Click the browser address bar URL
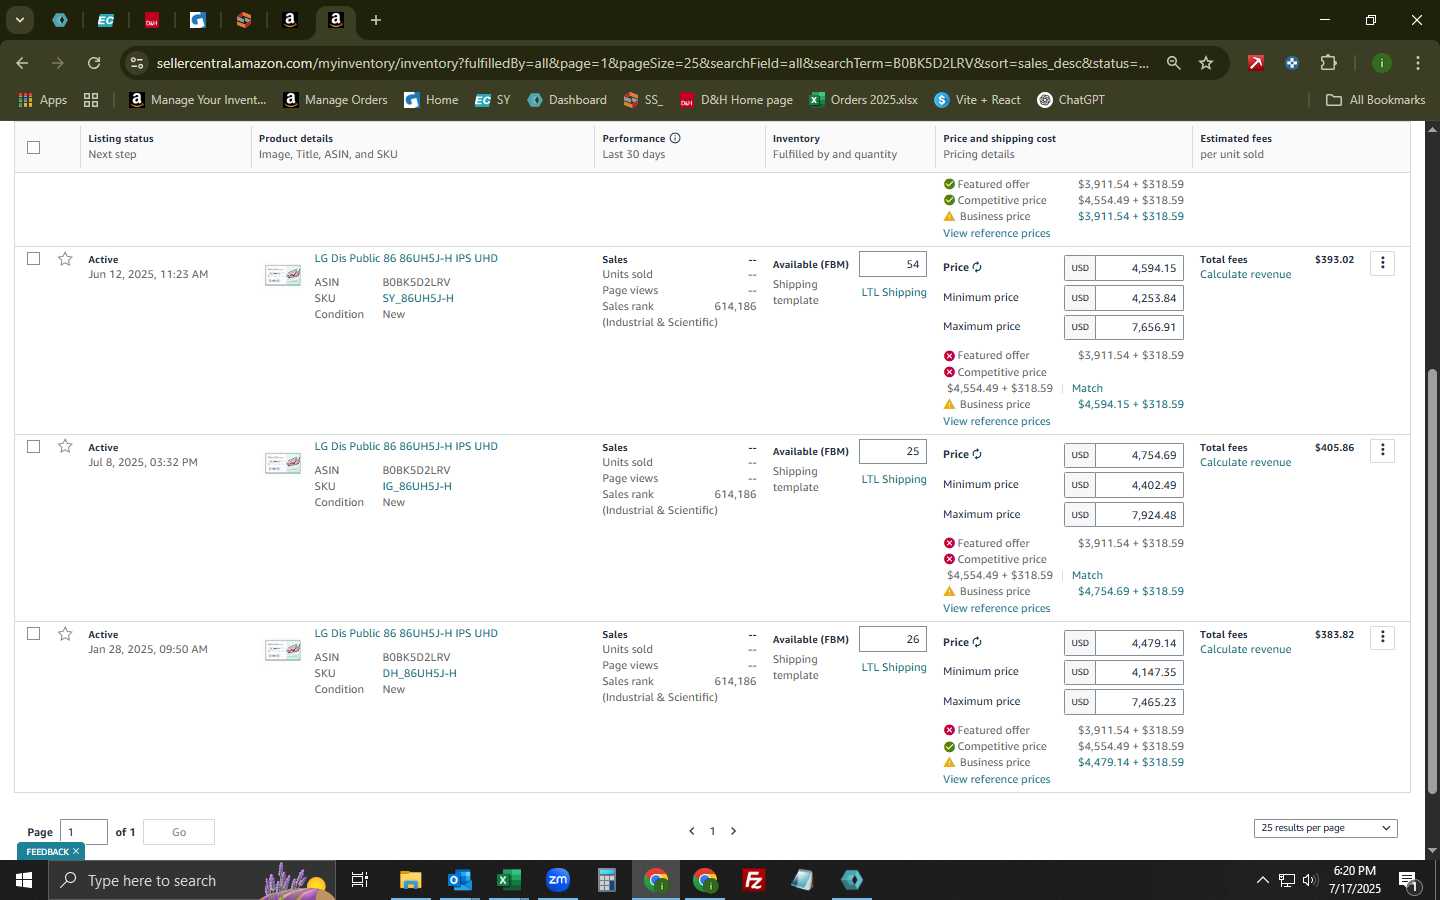Image resolution: width=1440 pixels, height=900 pixels. tap(652, 63)
